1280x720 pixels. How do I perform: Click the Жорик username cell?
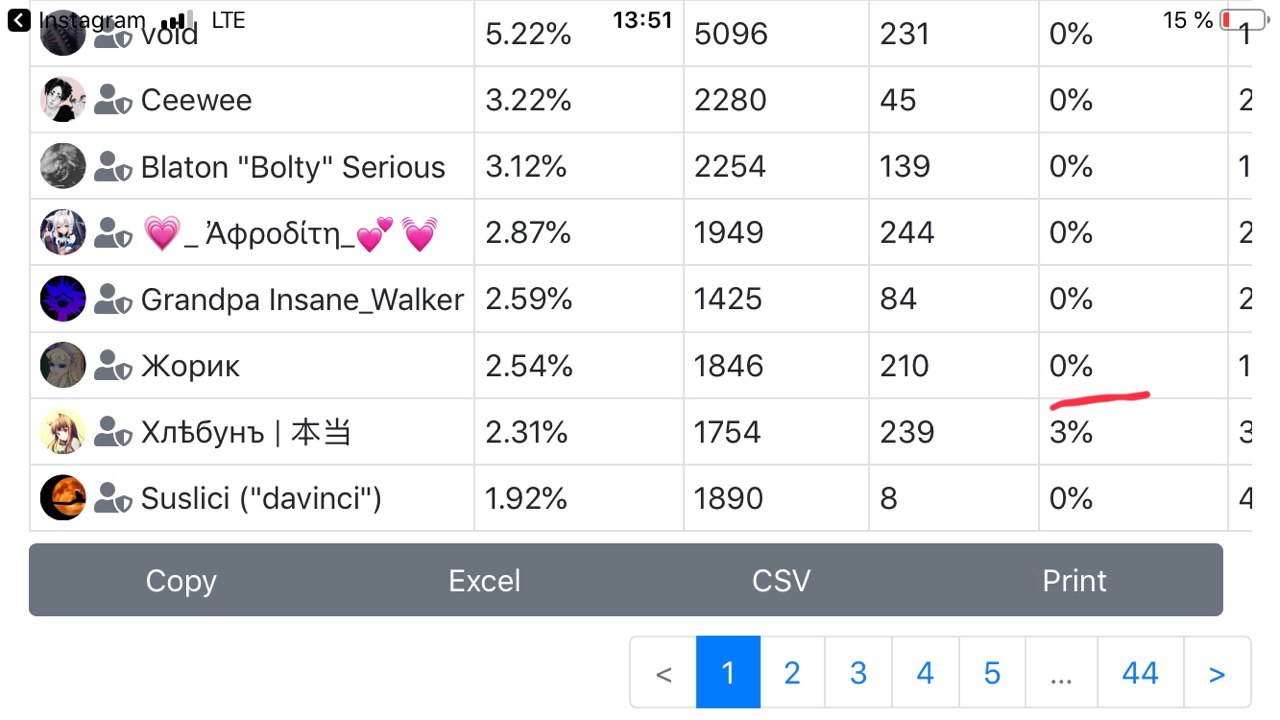point(252,366)
